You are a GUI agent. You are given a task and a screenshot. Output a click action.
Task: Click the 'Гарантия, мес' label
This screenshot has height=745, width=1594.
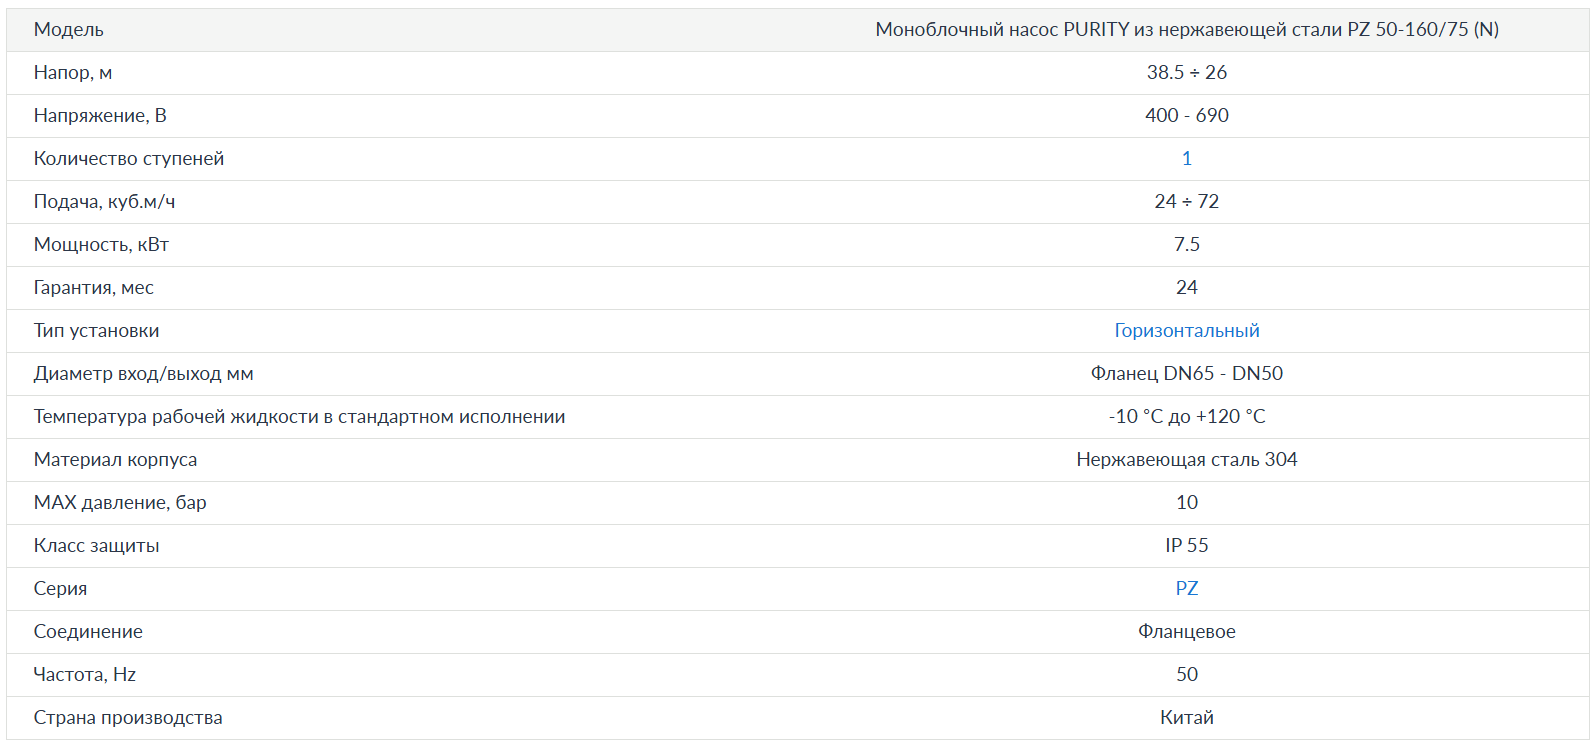pyautogui.click(x=94, y=287)
